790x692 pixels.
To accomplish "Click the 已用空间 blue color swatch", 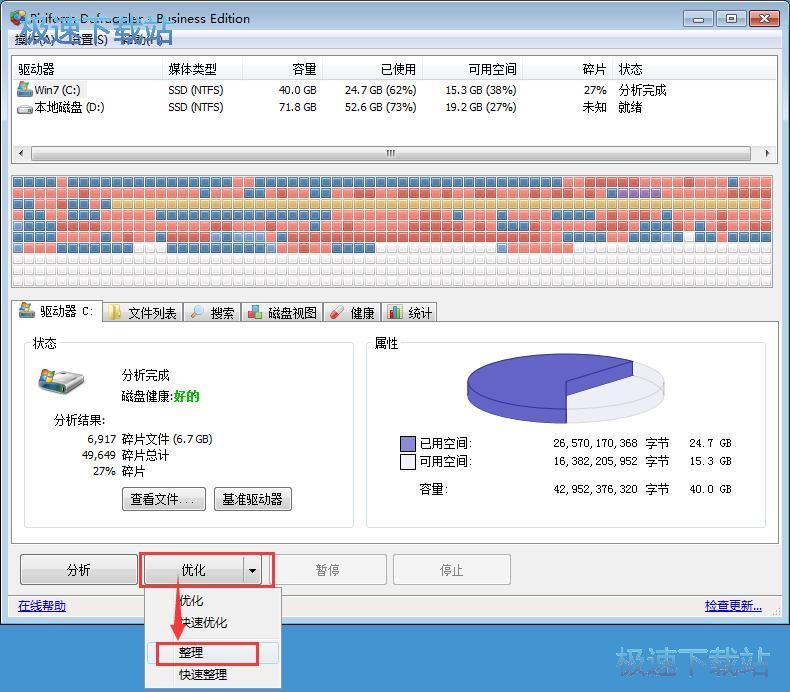I will coord(408,444).
